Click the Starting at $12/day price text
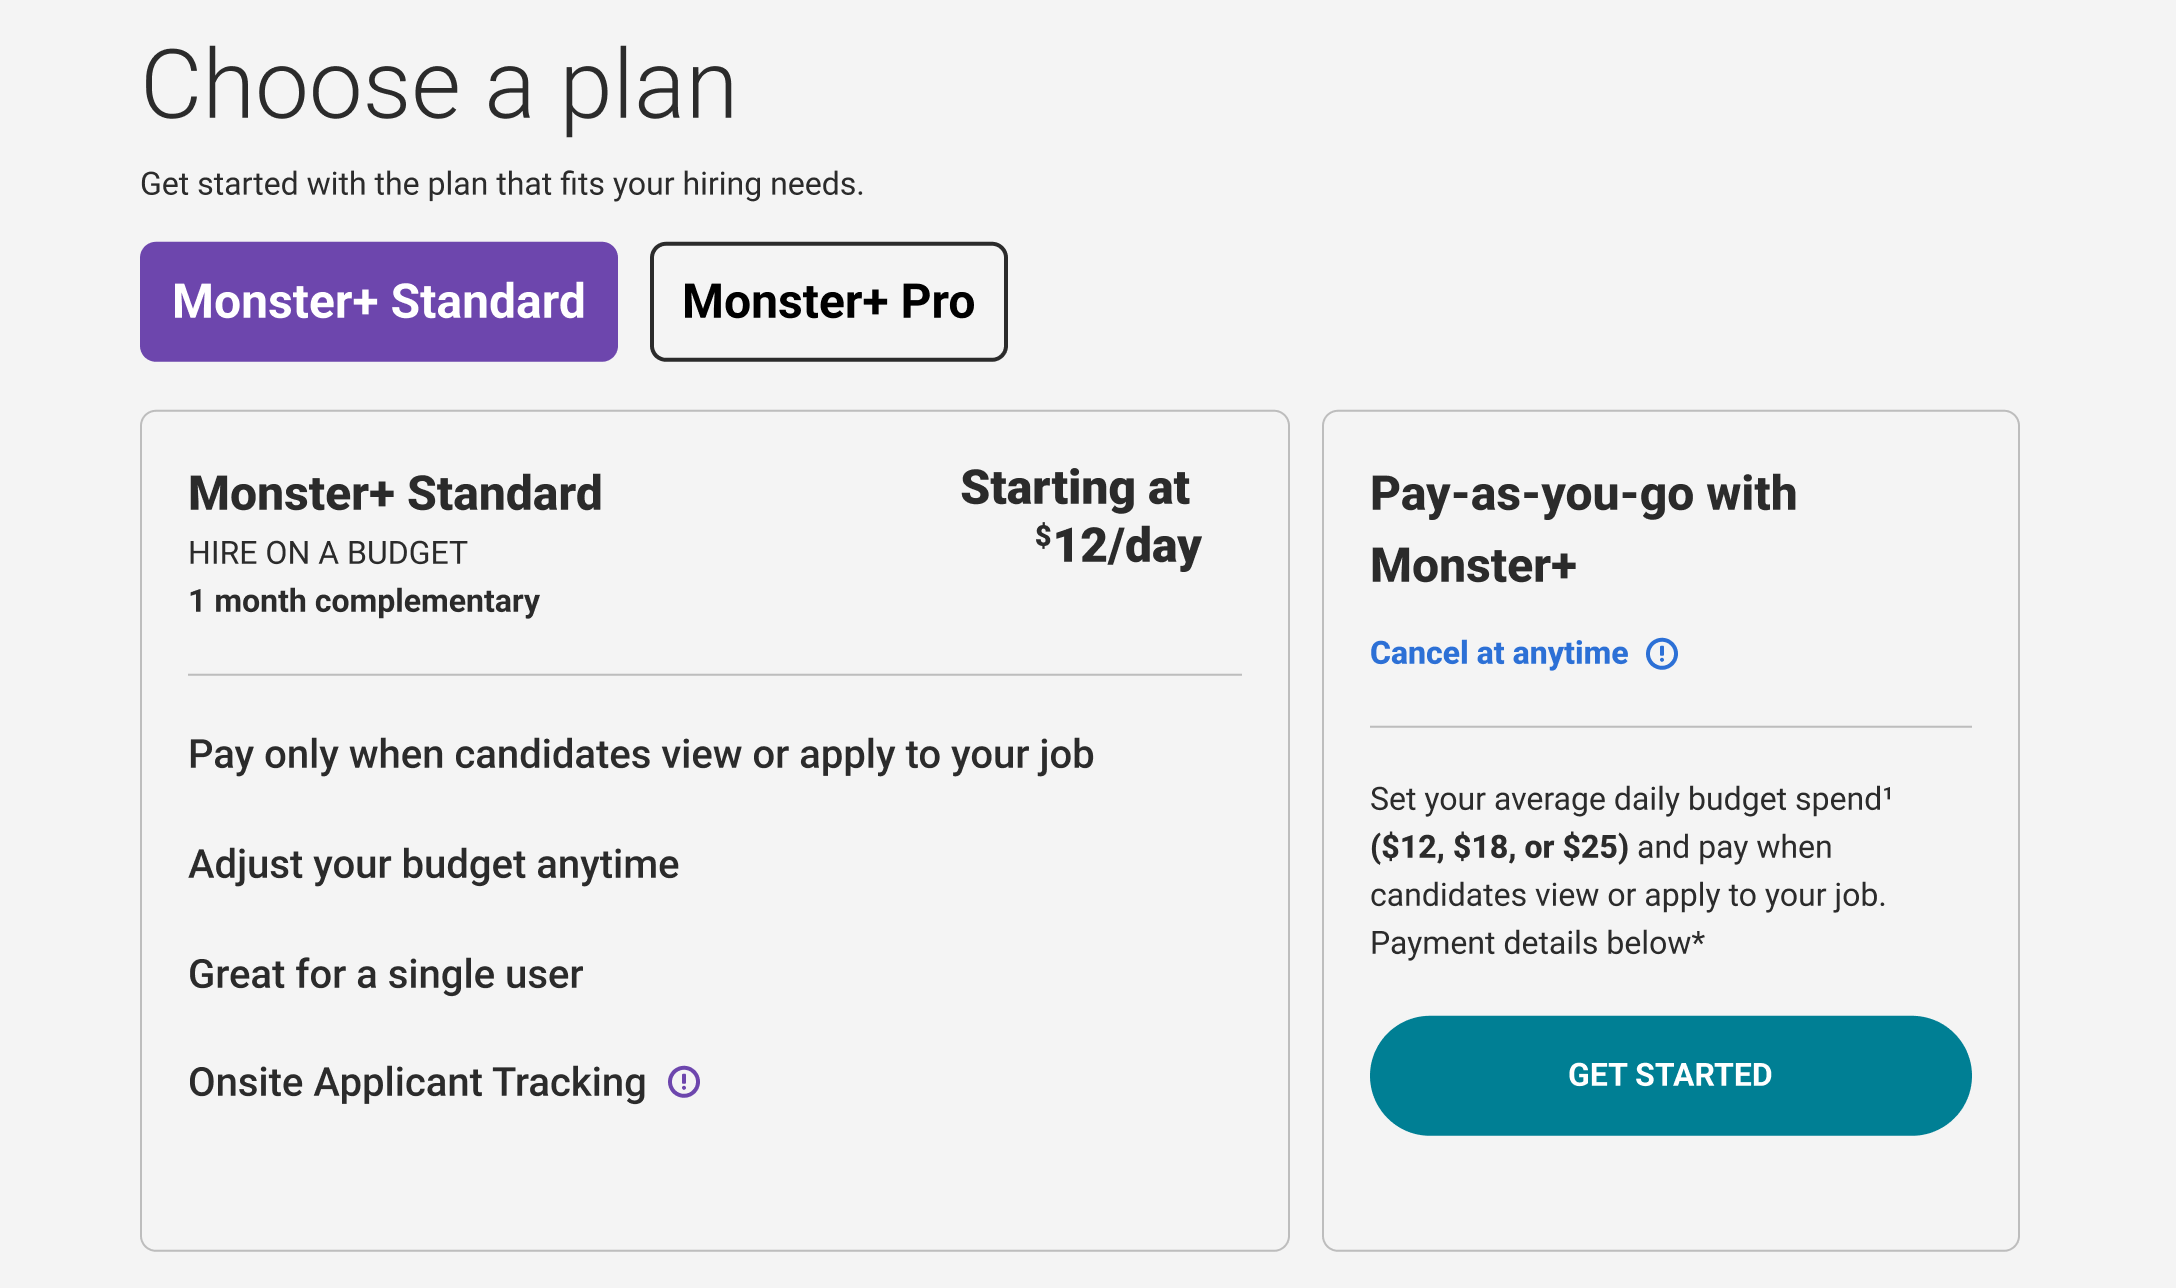 point(1080,517)
